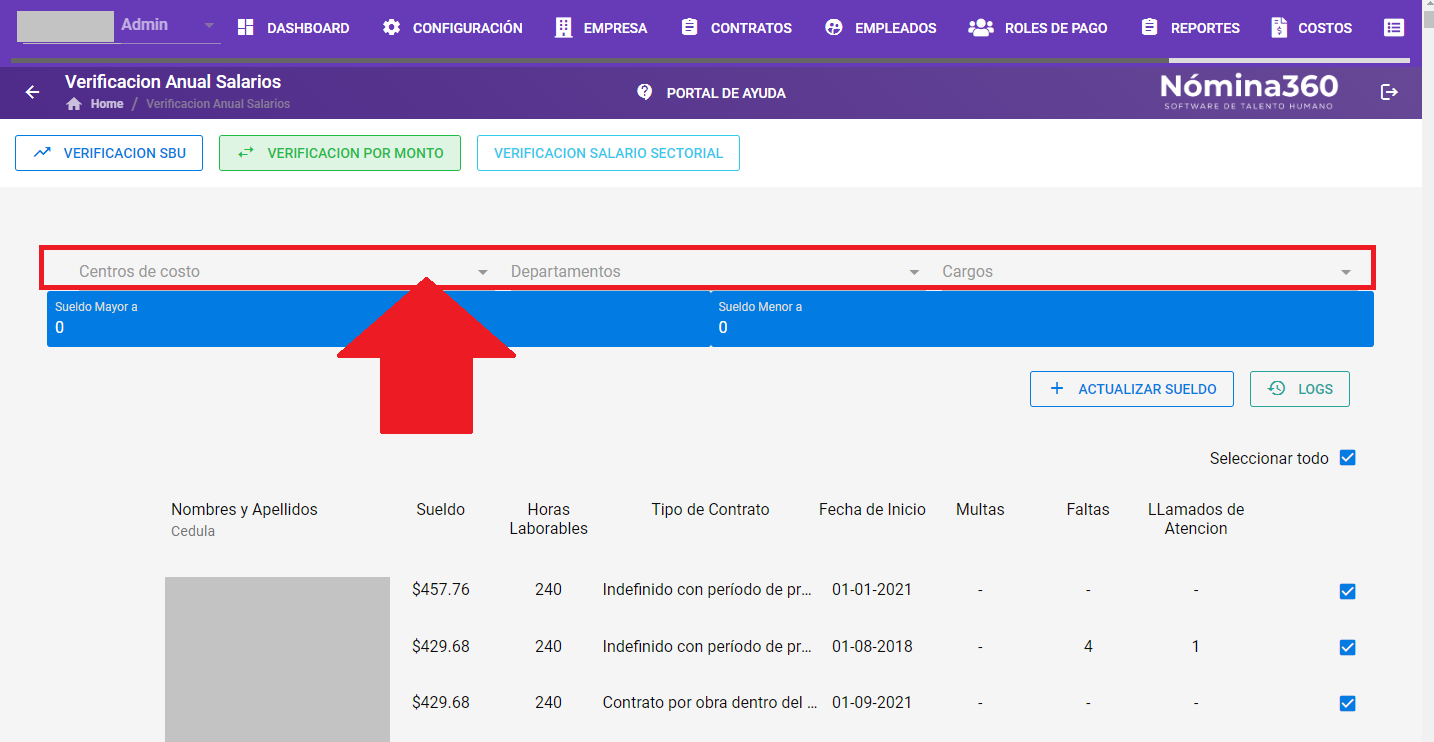Screen dimensions: 1434x742
Task: Click the Reportes clipboard icon
Action: (1149, 28)
